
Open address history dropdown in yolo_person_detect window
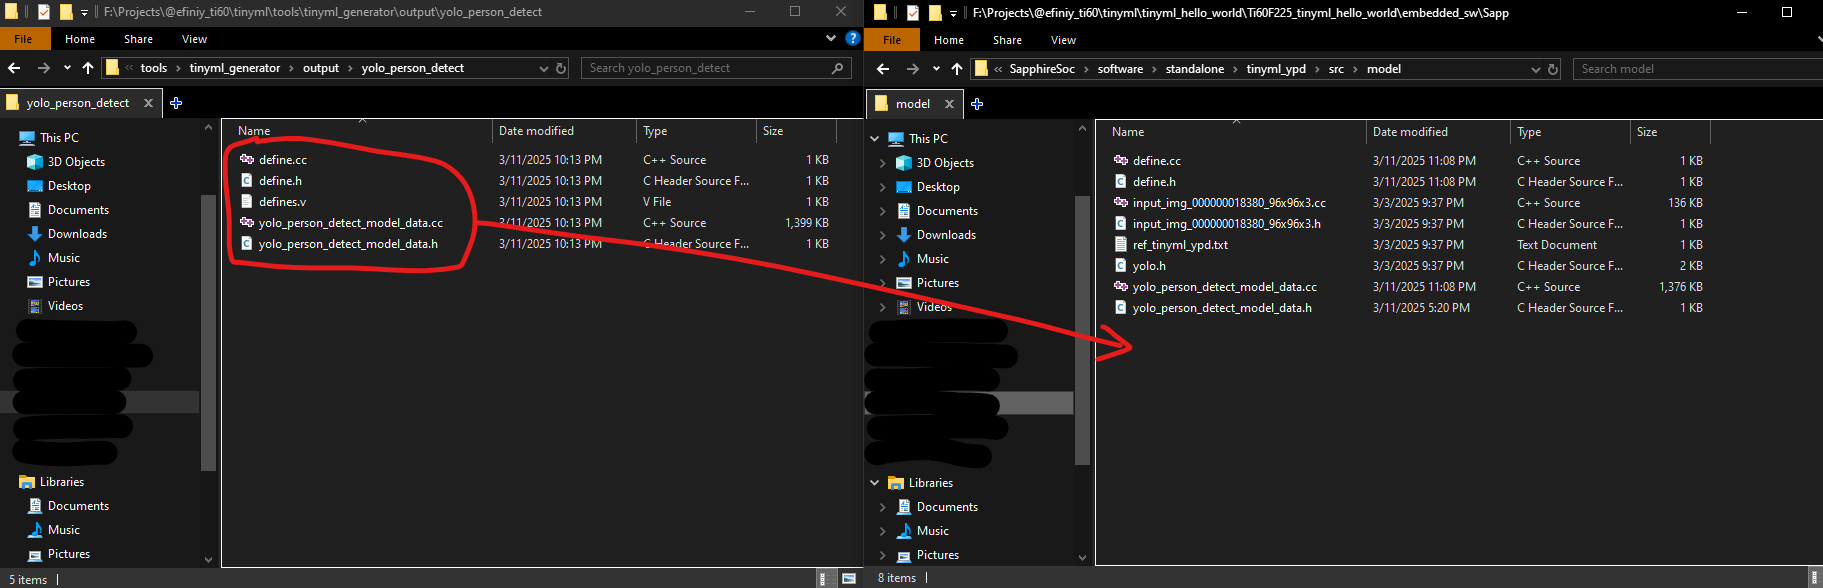544,68
